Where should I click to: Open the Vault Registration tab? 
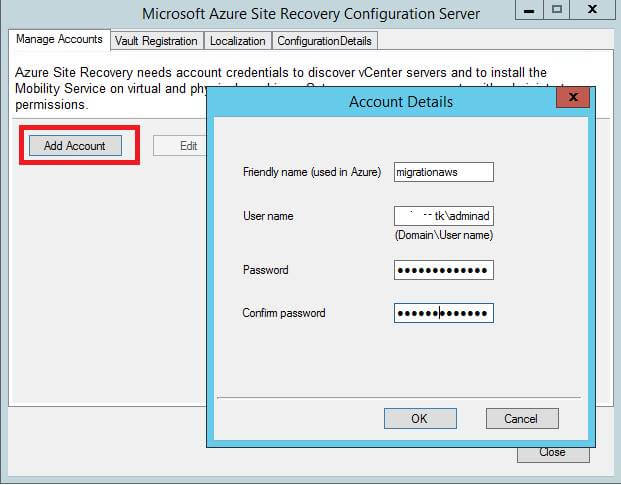click(x=156, y=41)
